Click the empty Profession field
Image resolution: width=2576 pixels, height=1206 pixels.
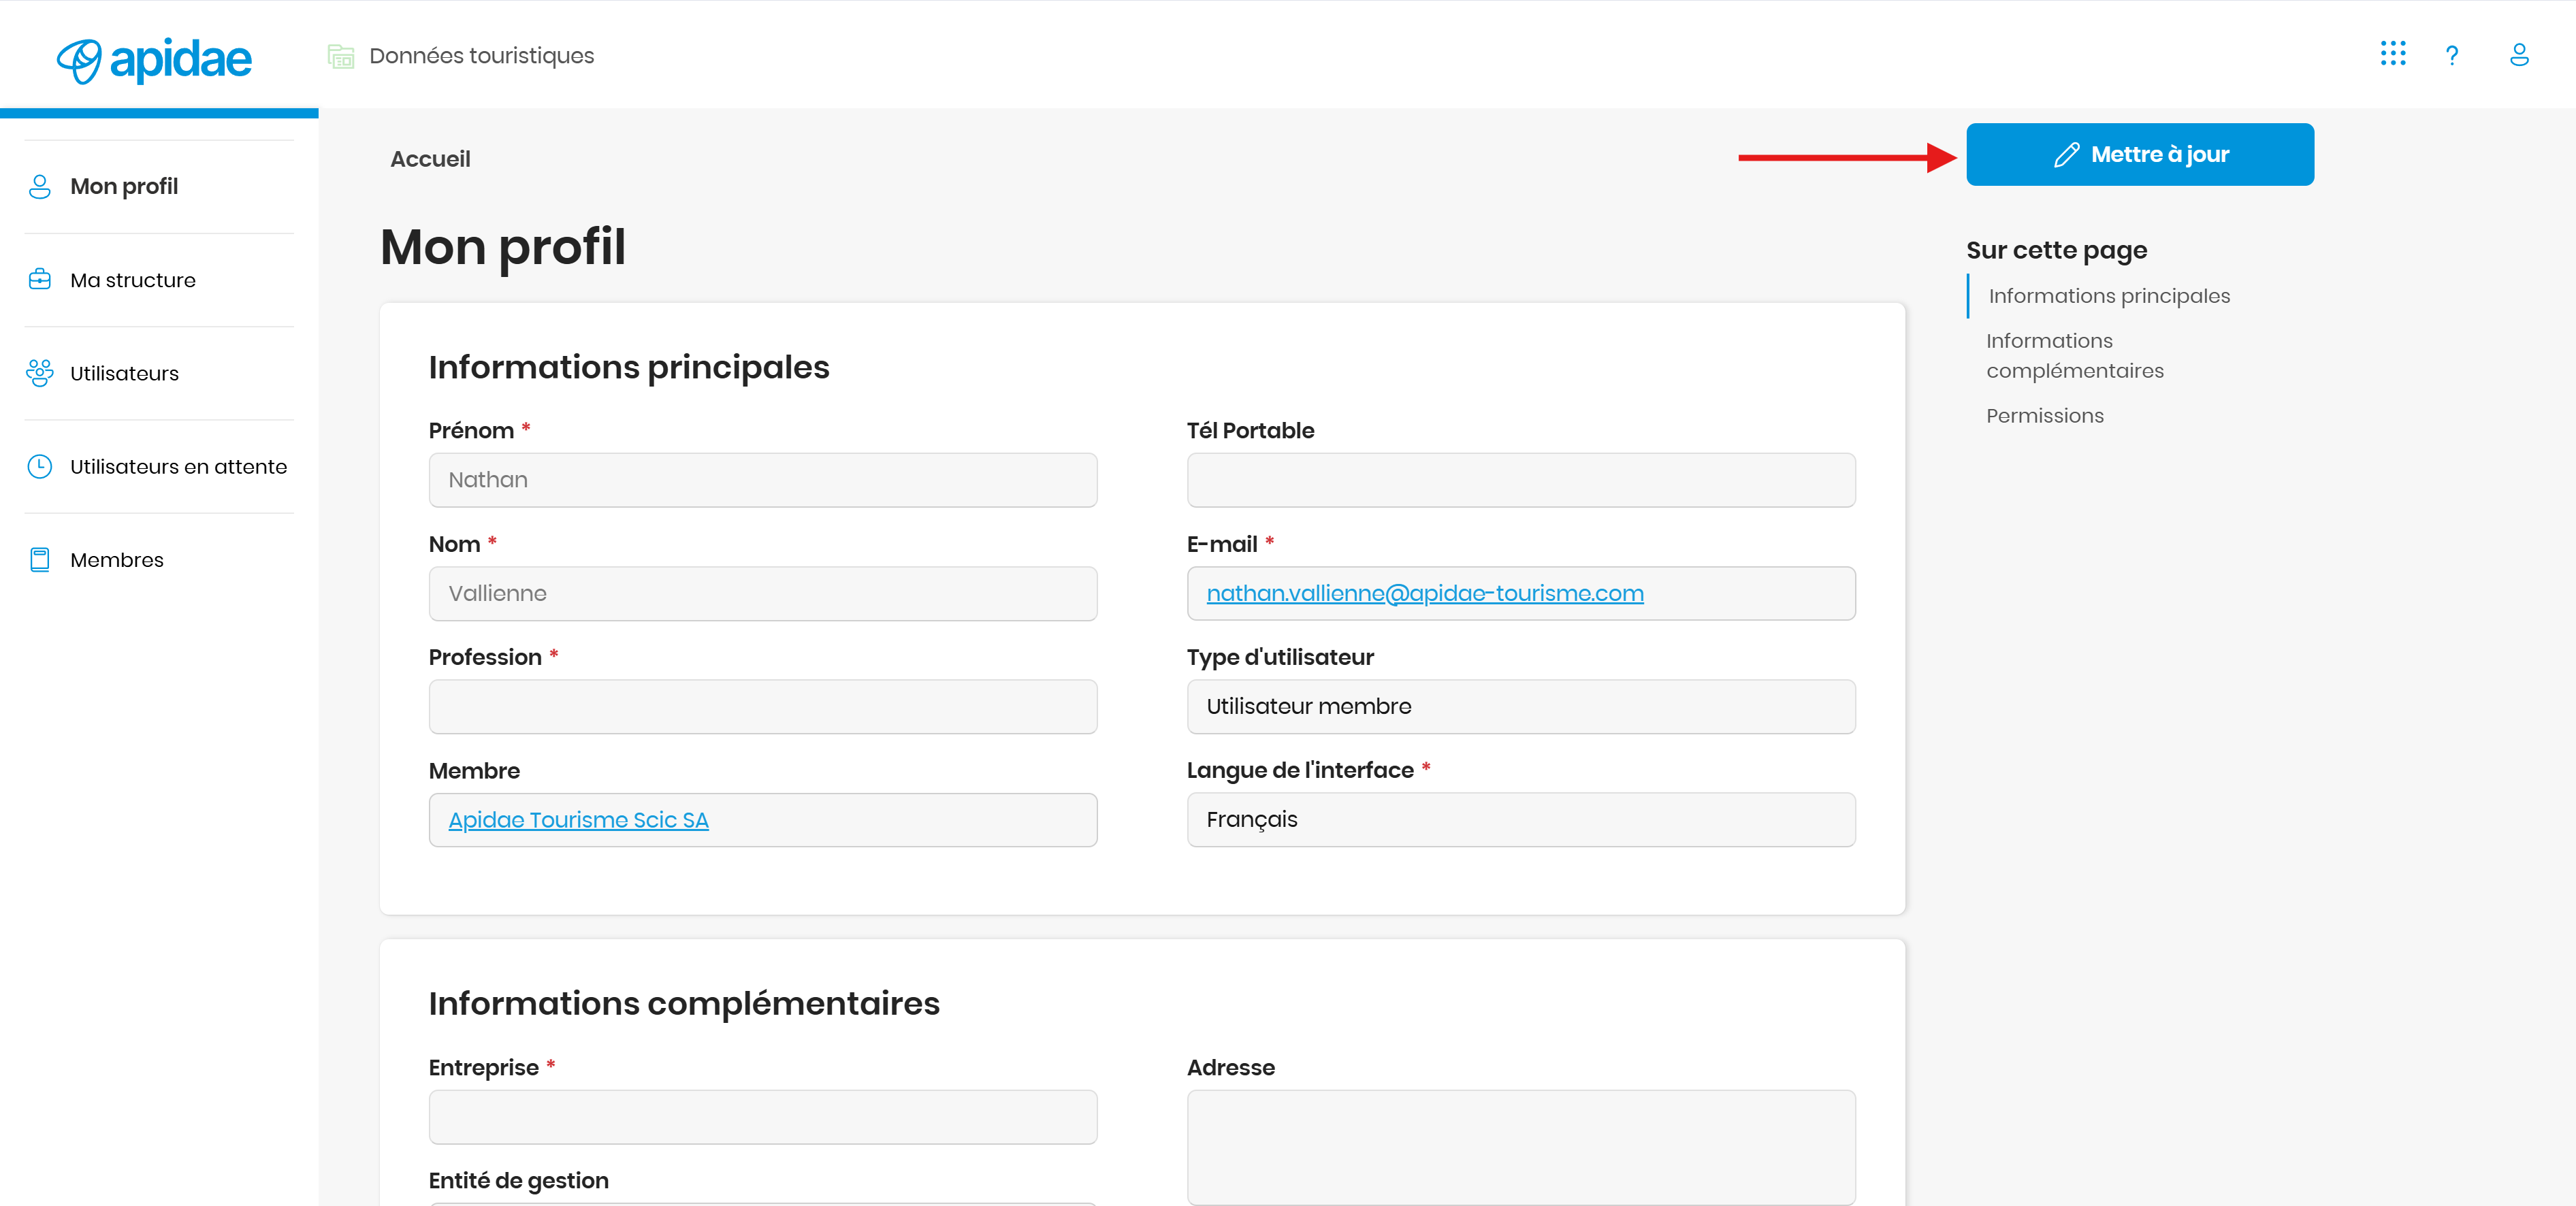(763, 707)
